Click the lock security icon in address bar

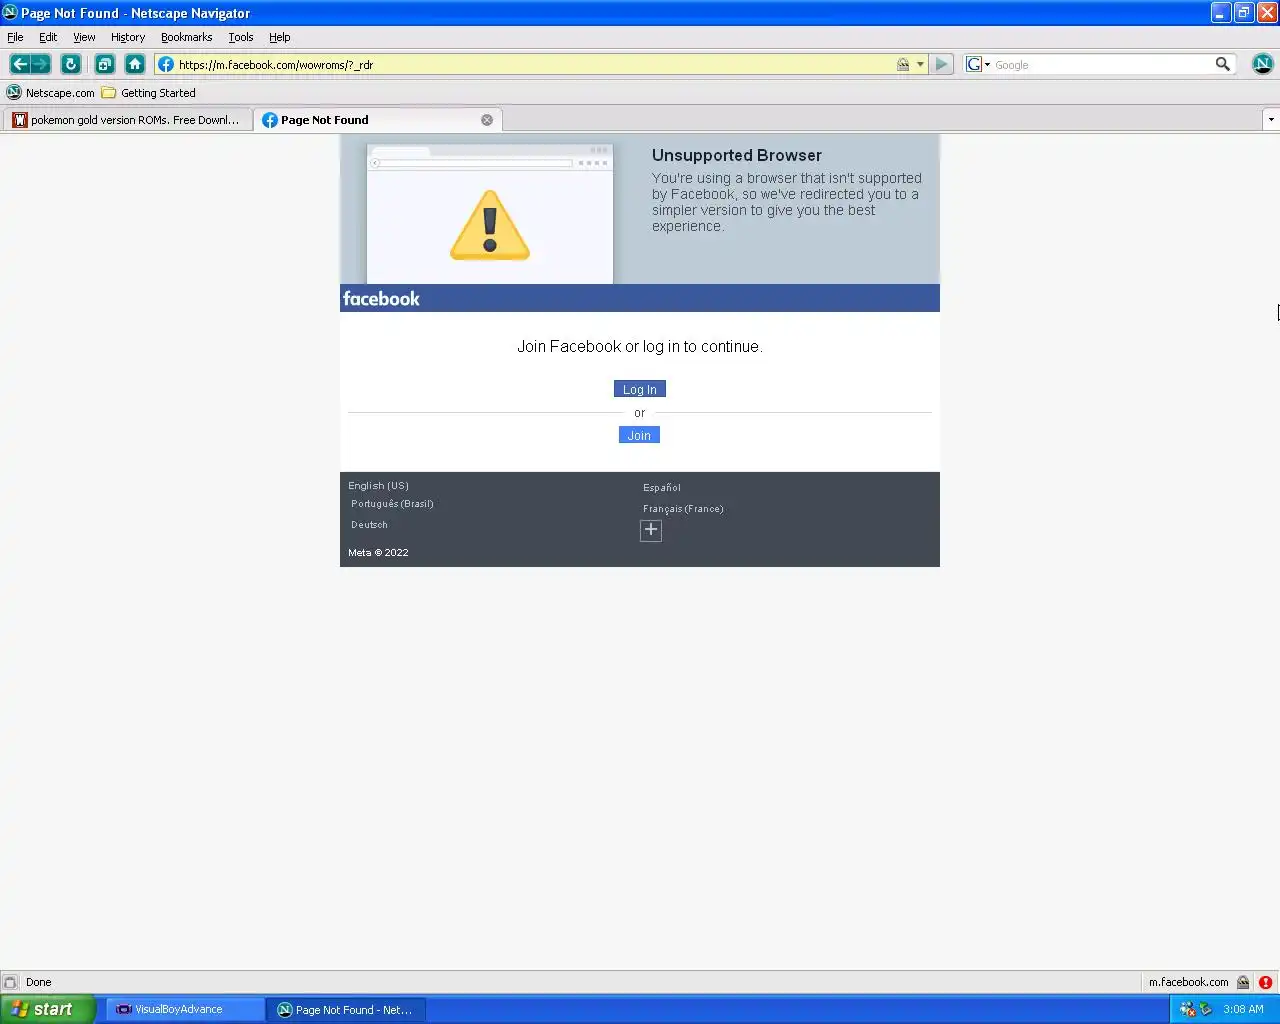(903, 64)
